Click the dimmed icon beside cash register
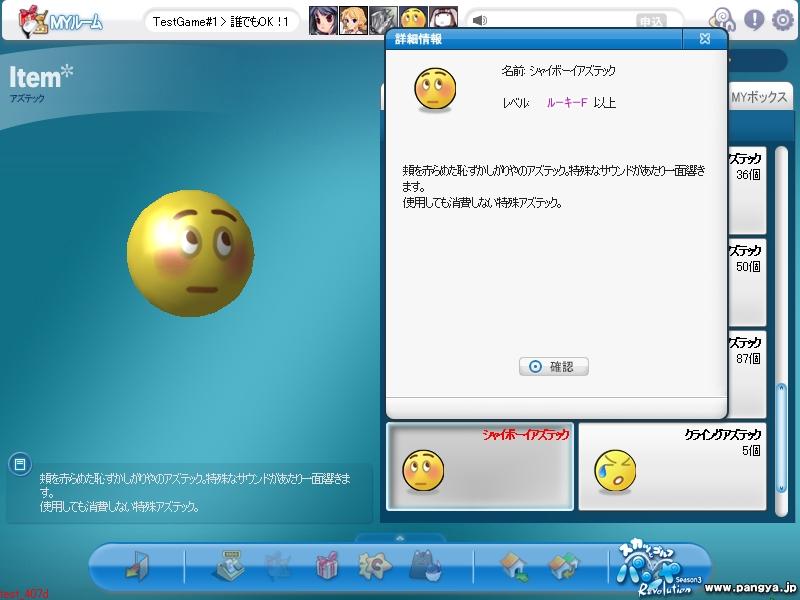Screen dimensions: 800x600 coord(278,567)
